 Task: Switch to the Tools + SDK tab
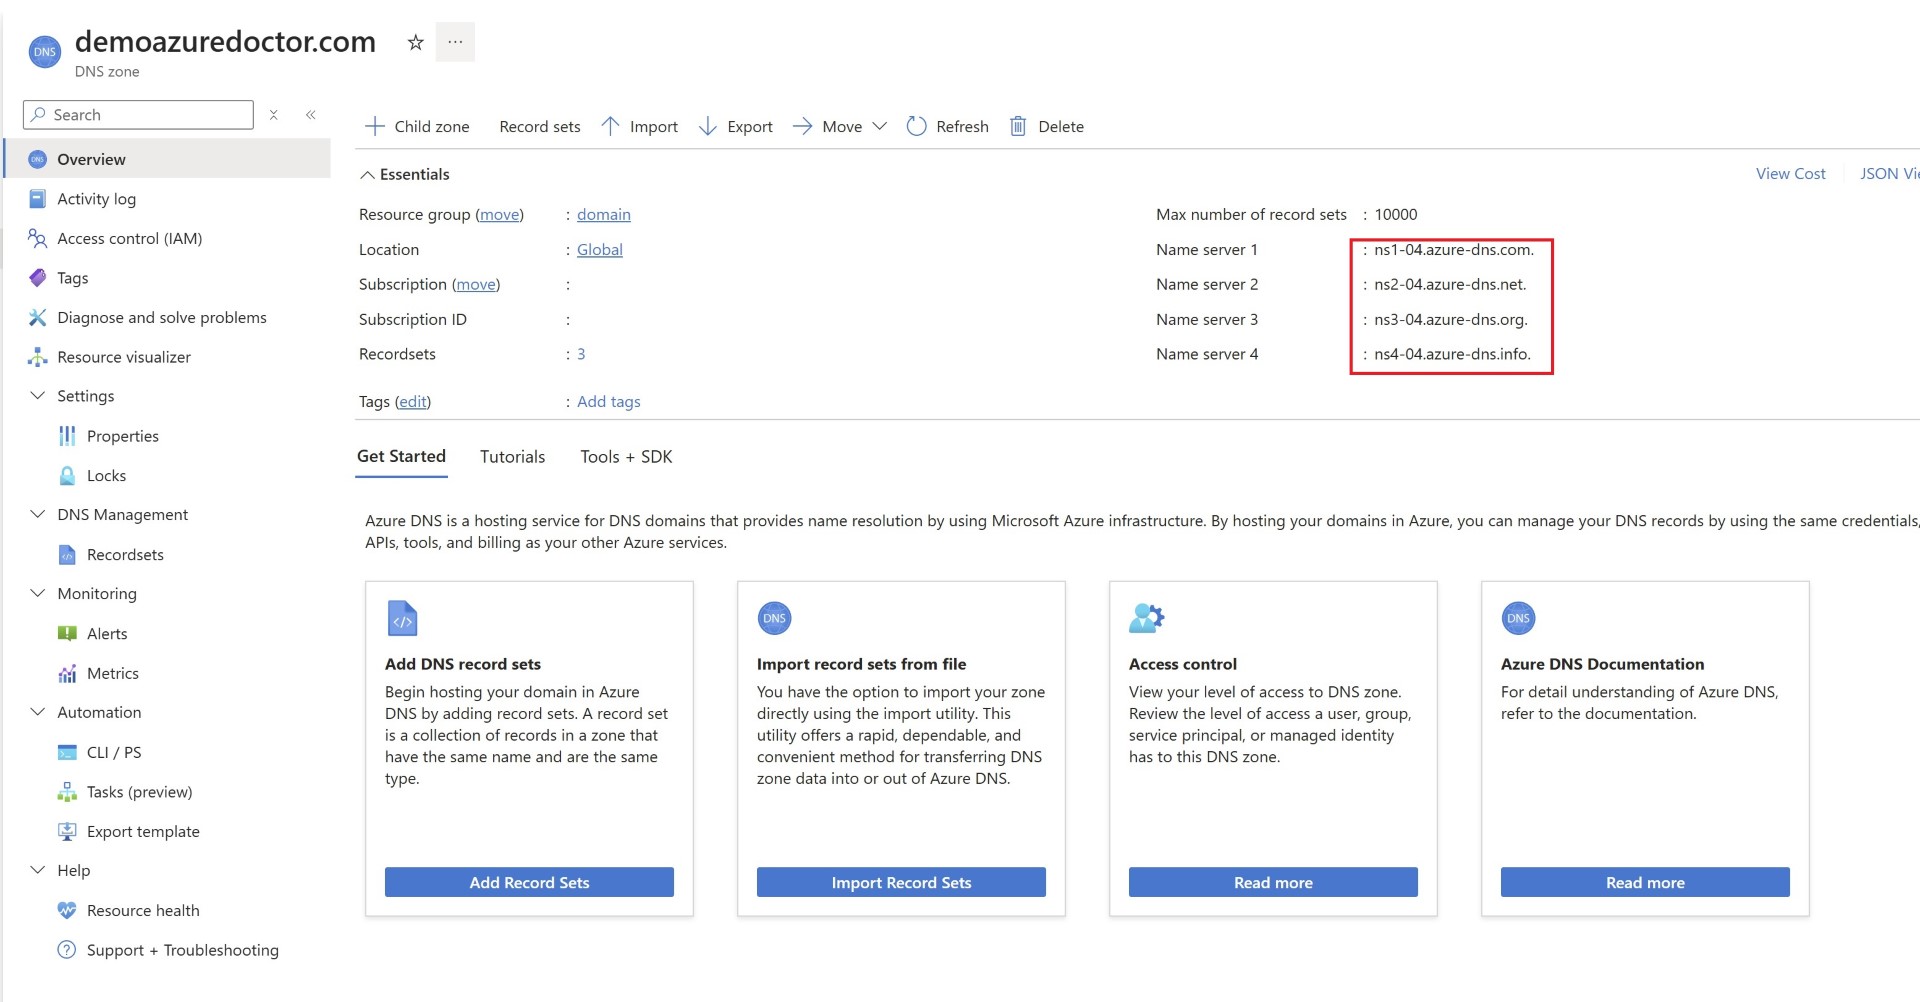click(626, 457)
